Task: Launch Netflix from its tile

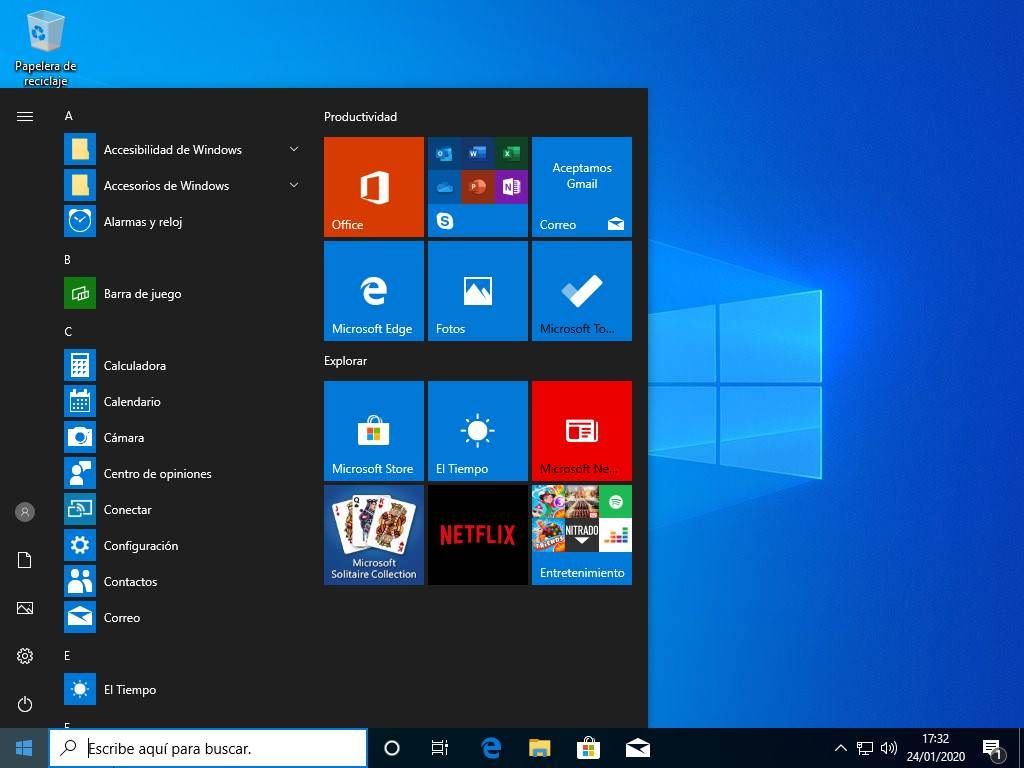Action: pyautogui.click(x=477, y=535)
